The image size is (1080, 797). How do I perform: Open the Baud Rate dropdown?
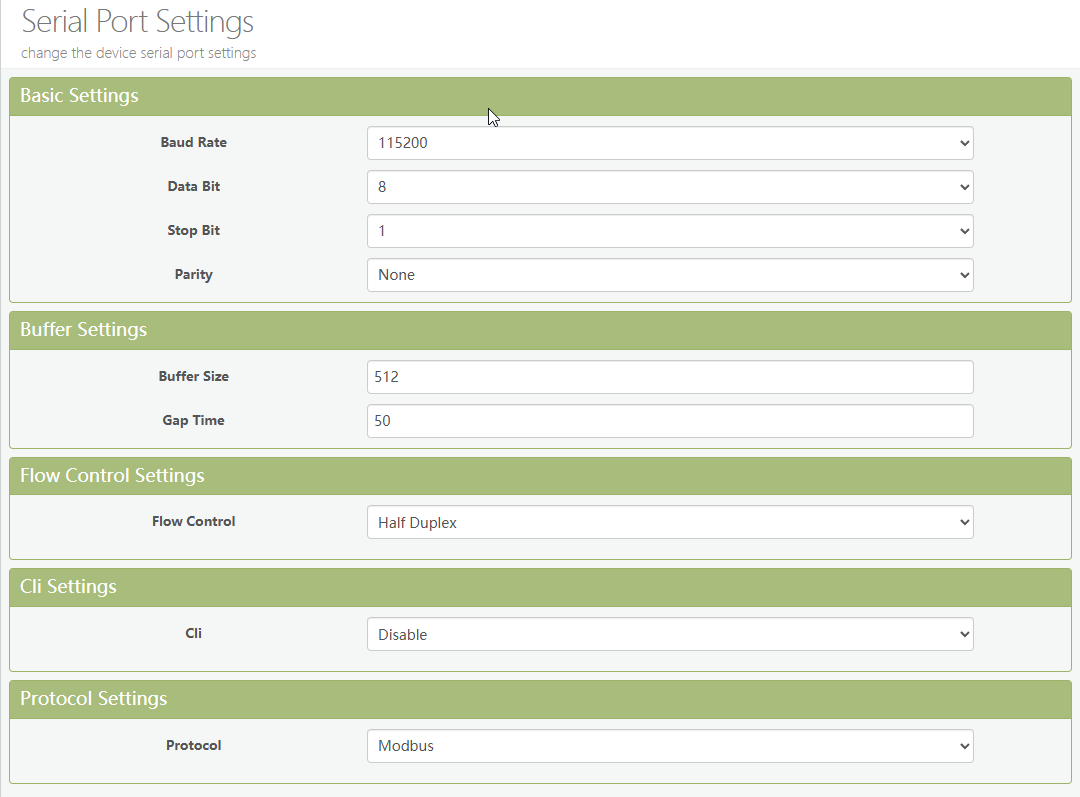tap(669, 143)
